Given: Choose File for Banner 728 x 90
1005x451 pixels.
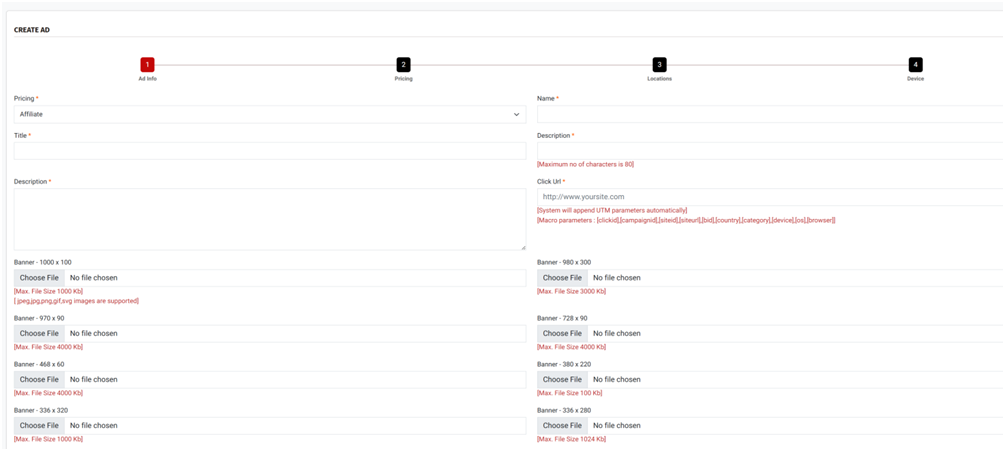Looking at the screenshot, I should click(x=562, y=333).
